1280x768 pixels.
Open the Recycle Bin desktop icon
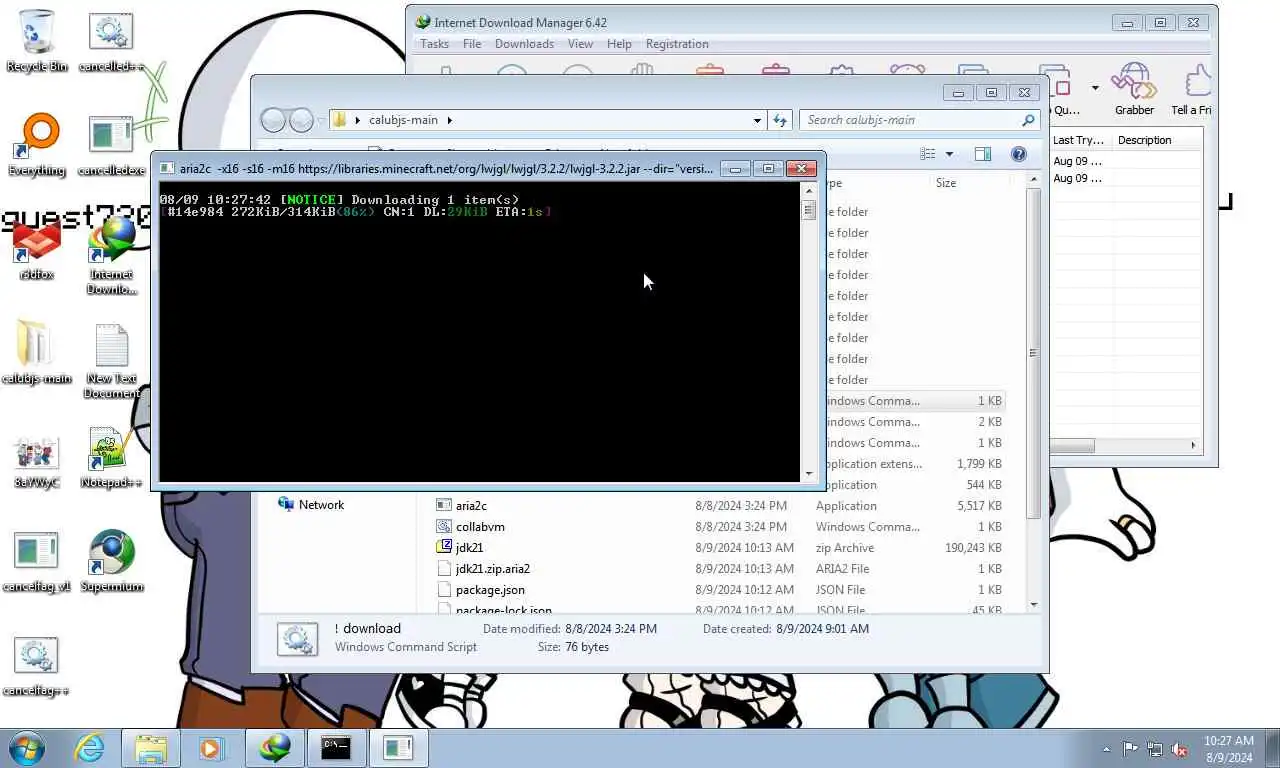click(37, 40)
